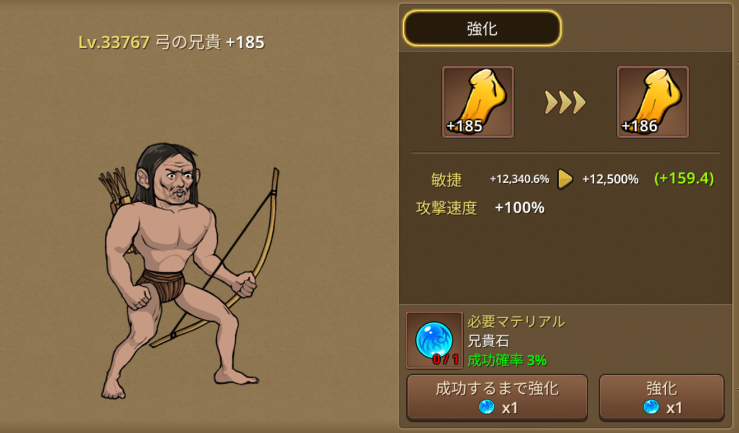Click the blue 兄貴石 material orb icon
The image size is (739, 433).
tap(434, 340)
